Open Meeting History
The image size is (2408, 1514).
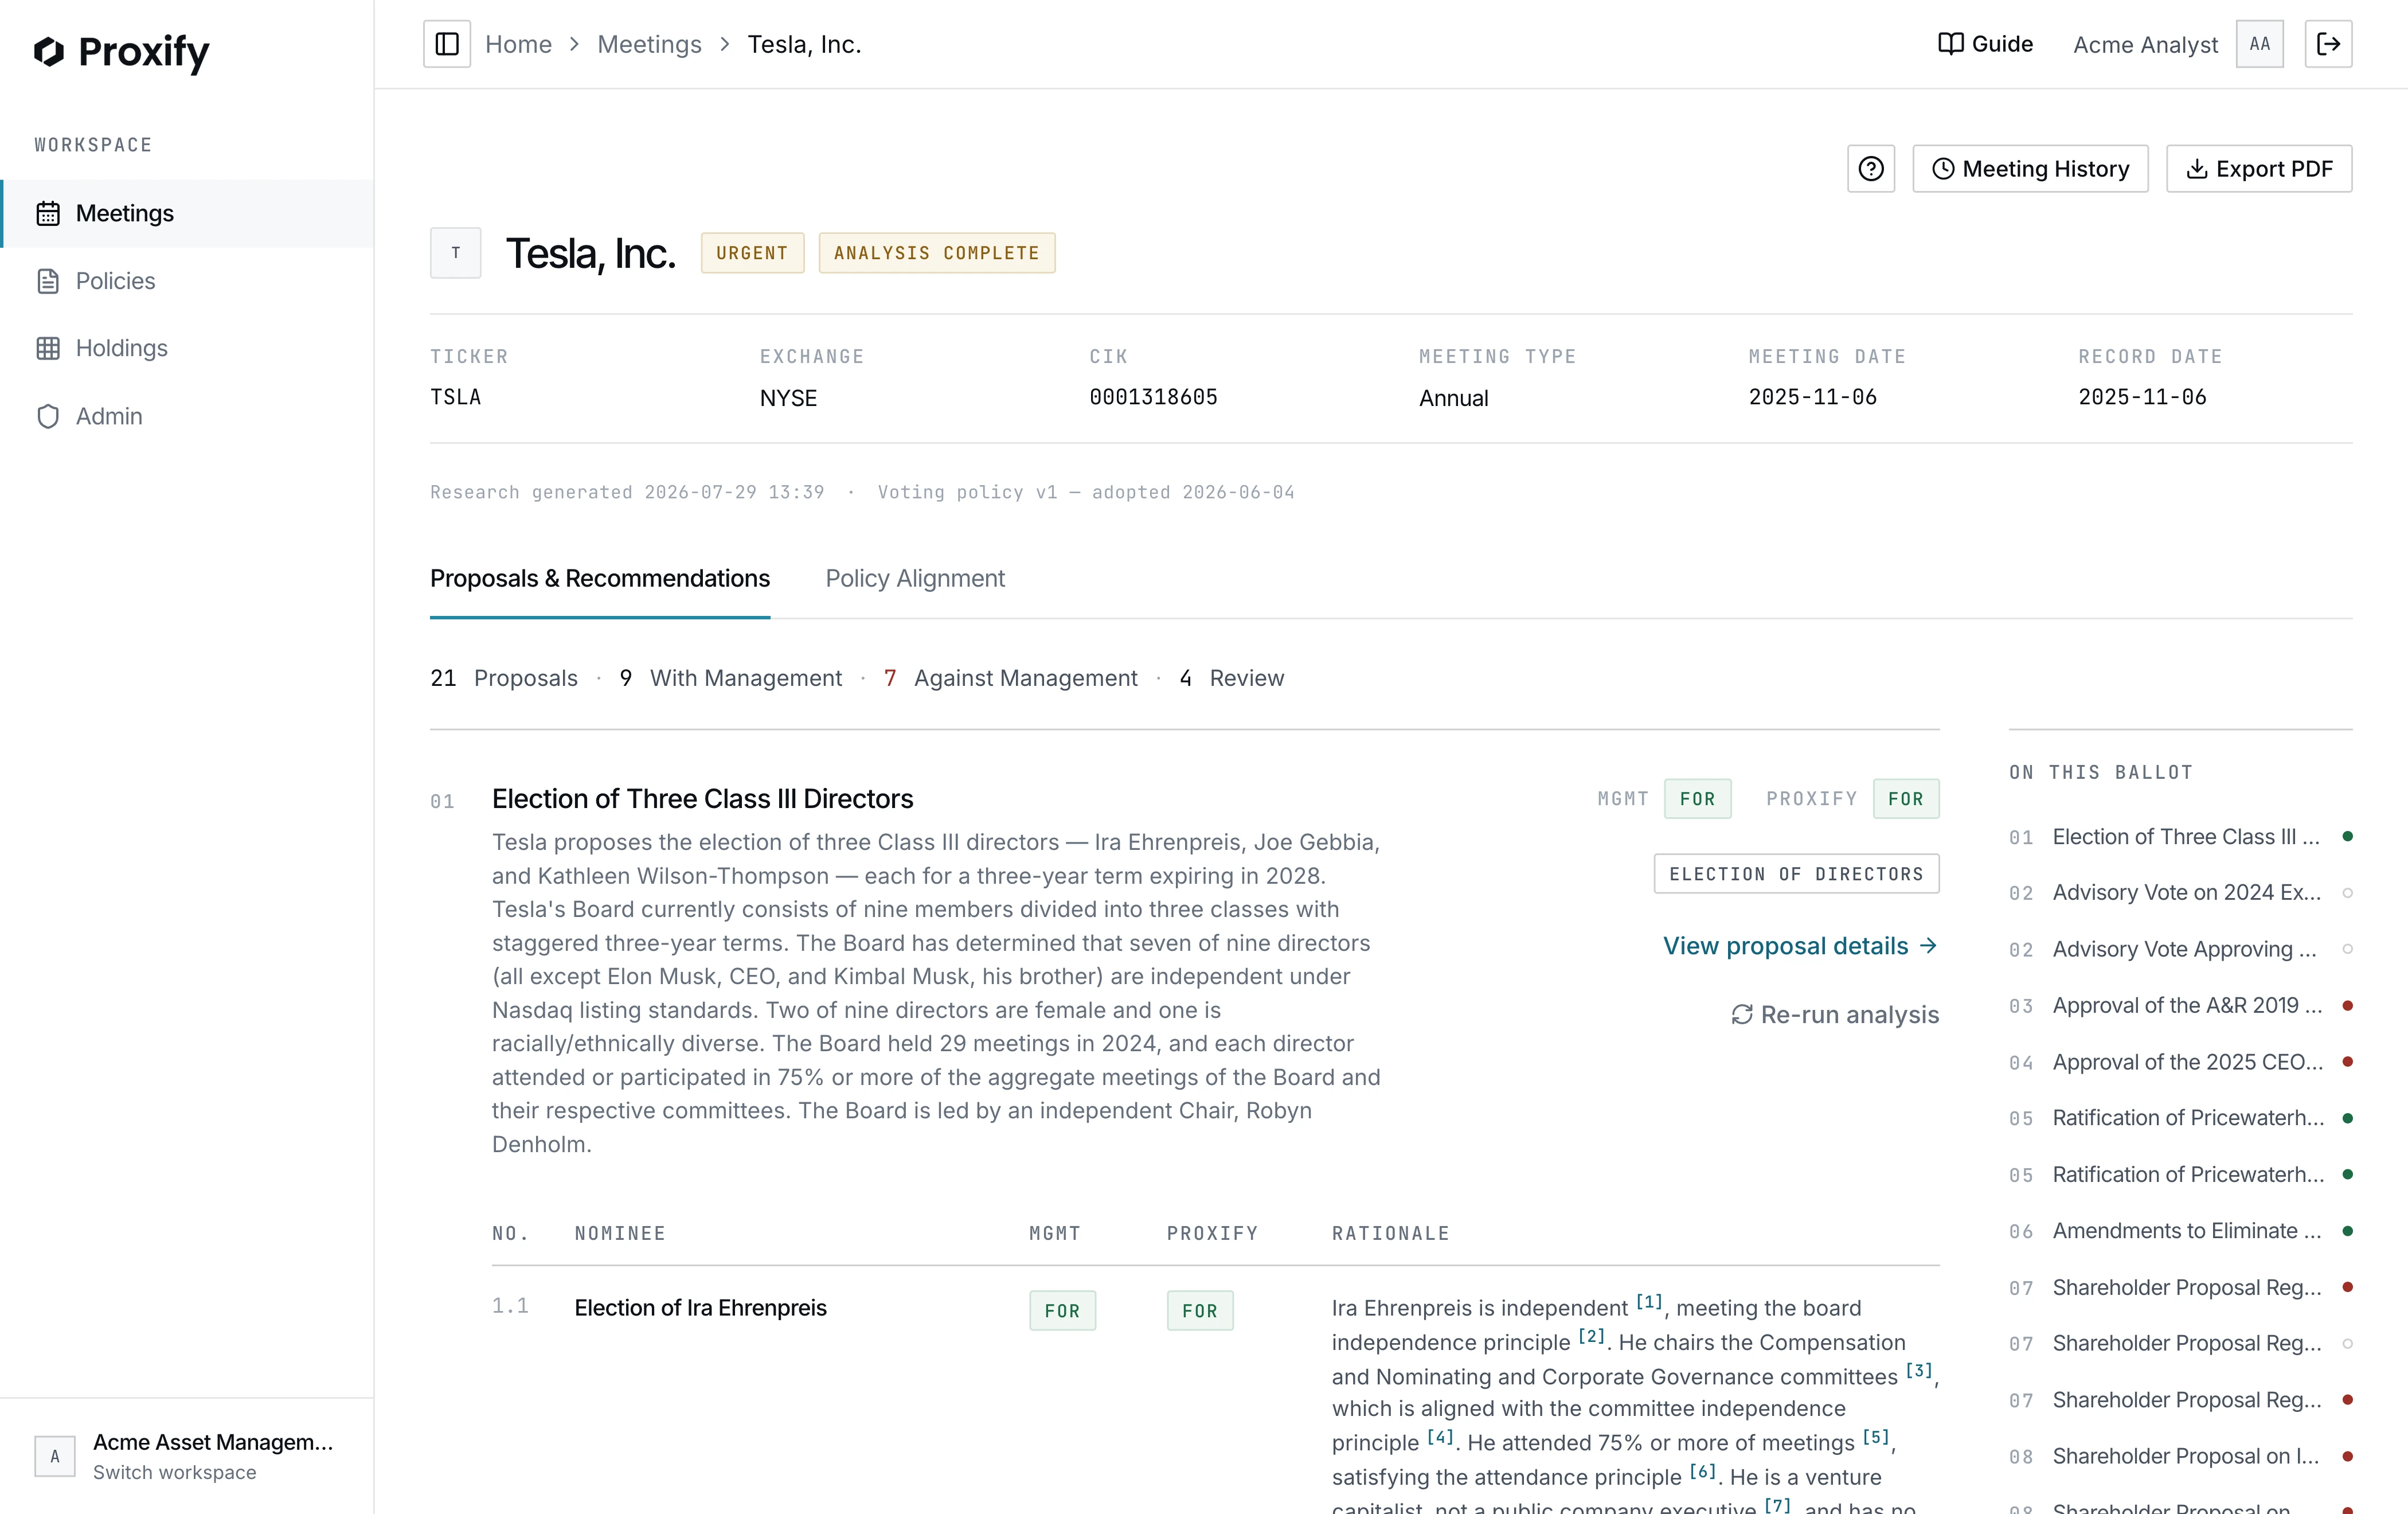[2030, 169]
